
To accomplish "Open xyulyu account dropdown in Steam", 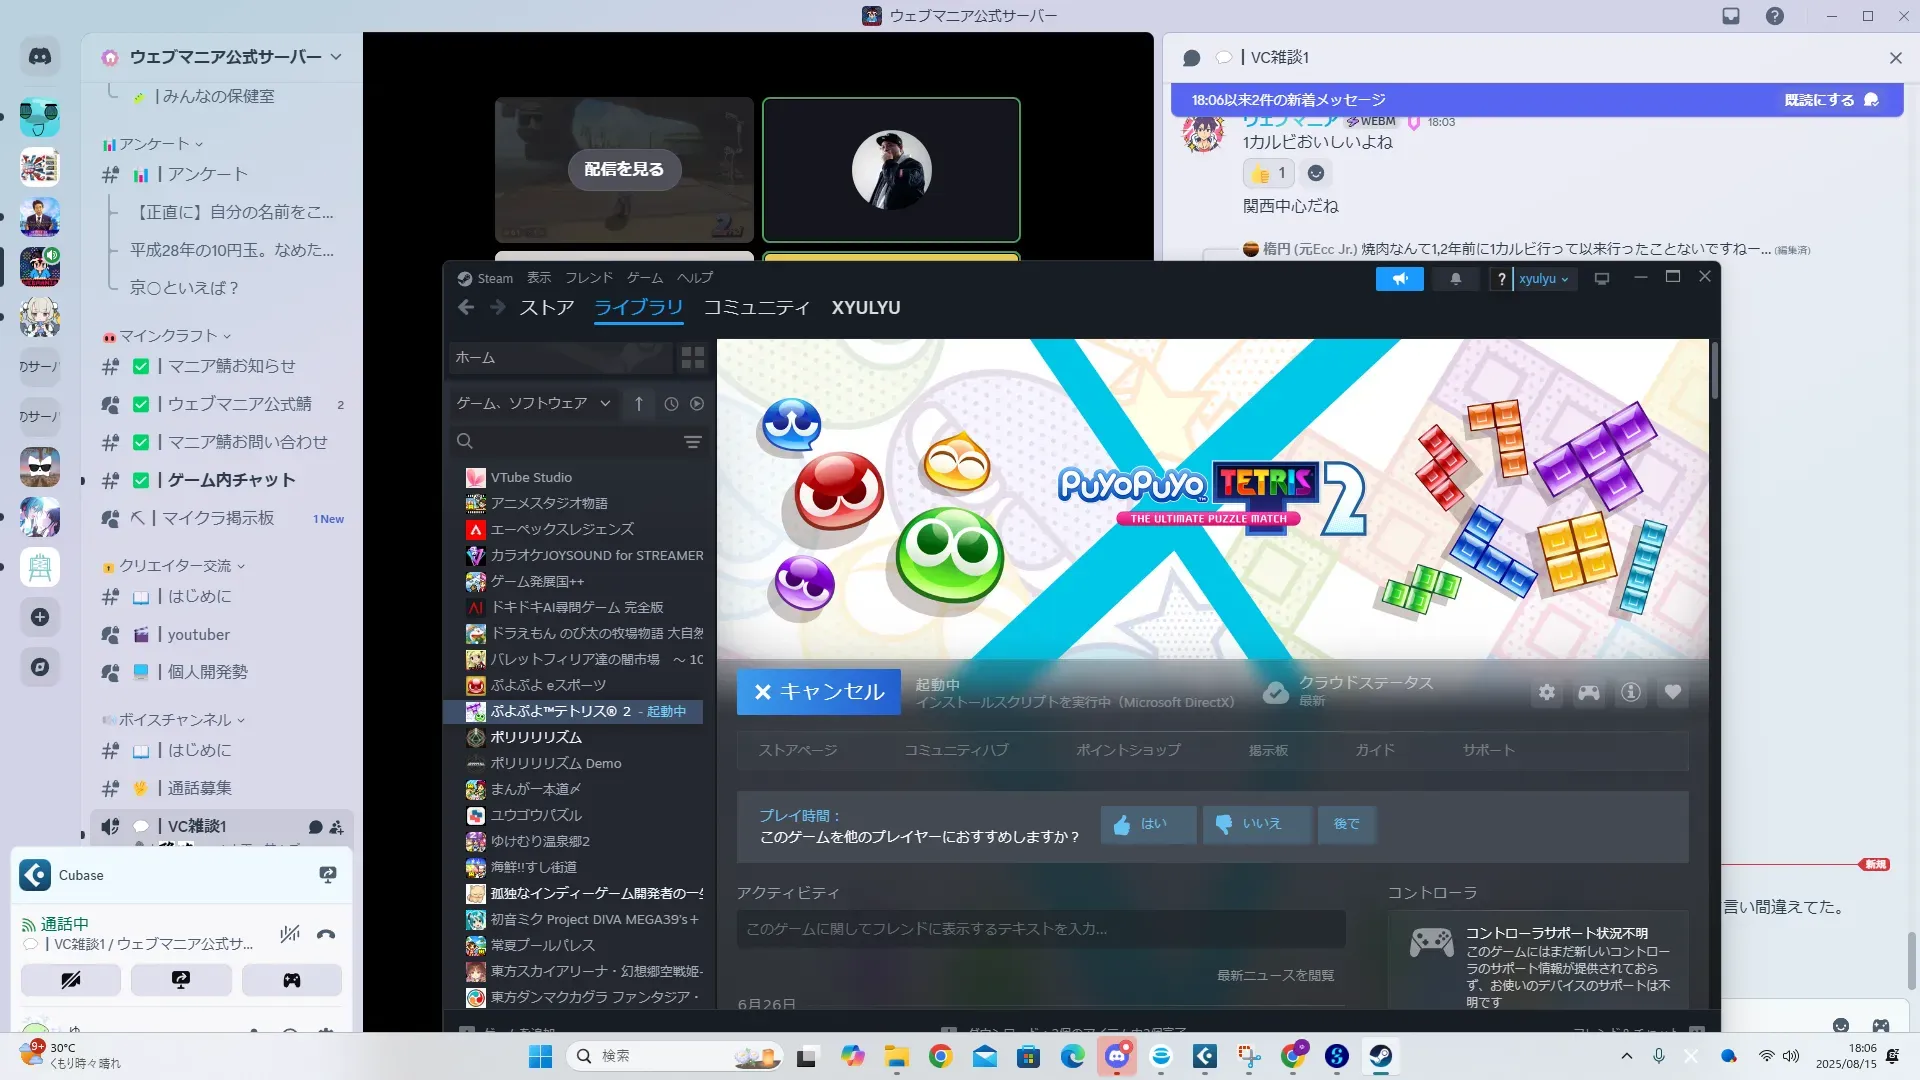I will (x=1543, y=279).
